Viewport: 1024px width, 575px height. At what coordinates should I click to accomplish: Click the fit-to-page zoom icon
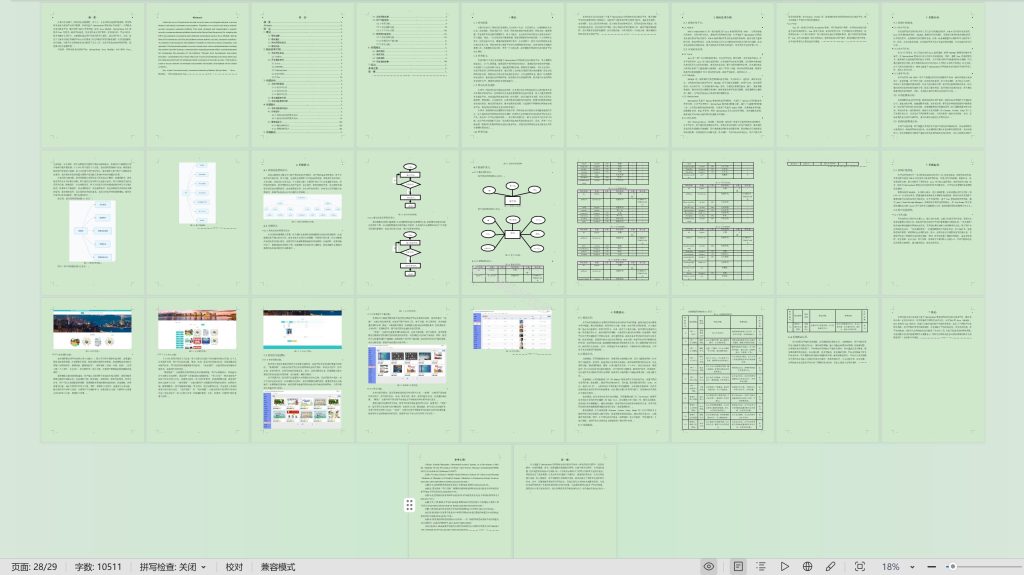(x=859, y=567)
